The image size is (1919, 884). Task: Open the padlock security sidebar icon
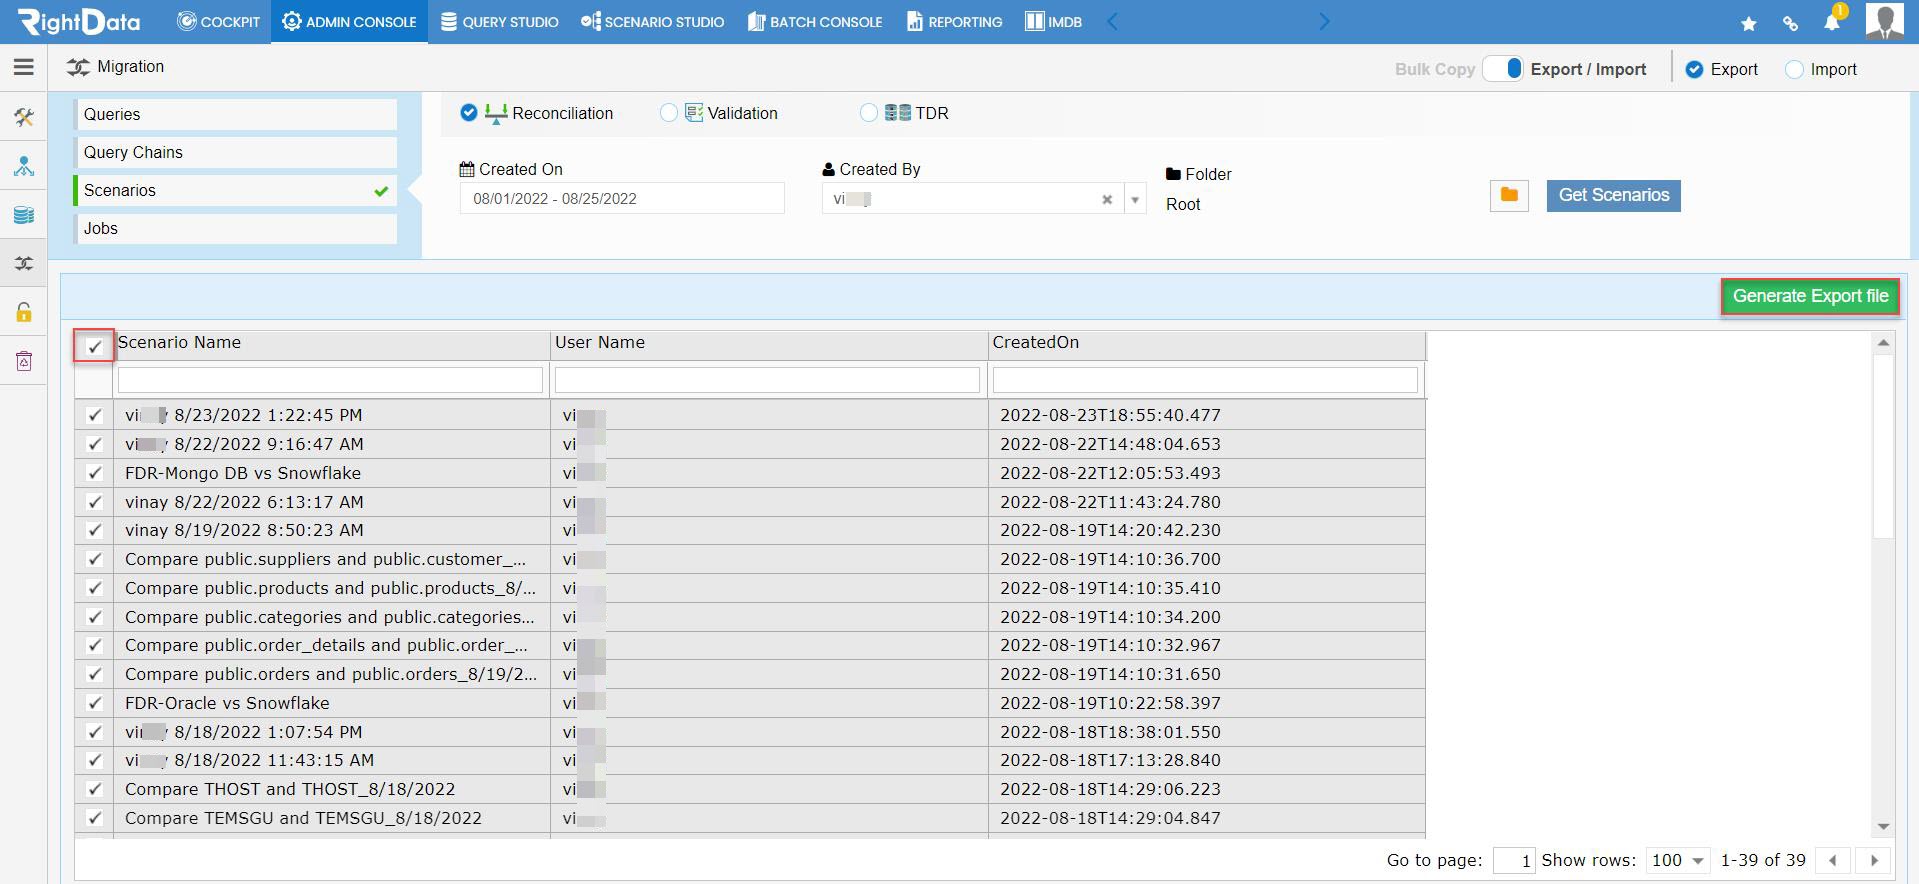[x=24, y=312]
